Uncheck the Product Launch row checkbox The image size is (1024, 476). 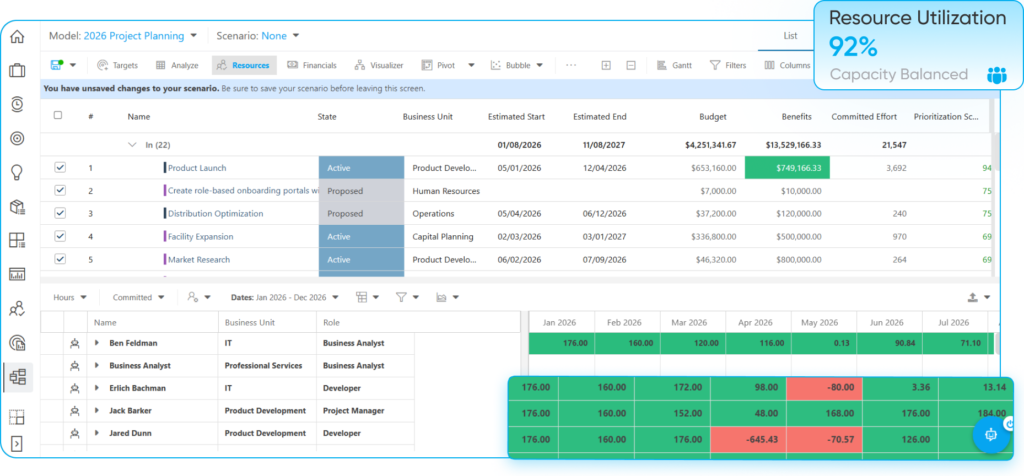60,167
